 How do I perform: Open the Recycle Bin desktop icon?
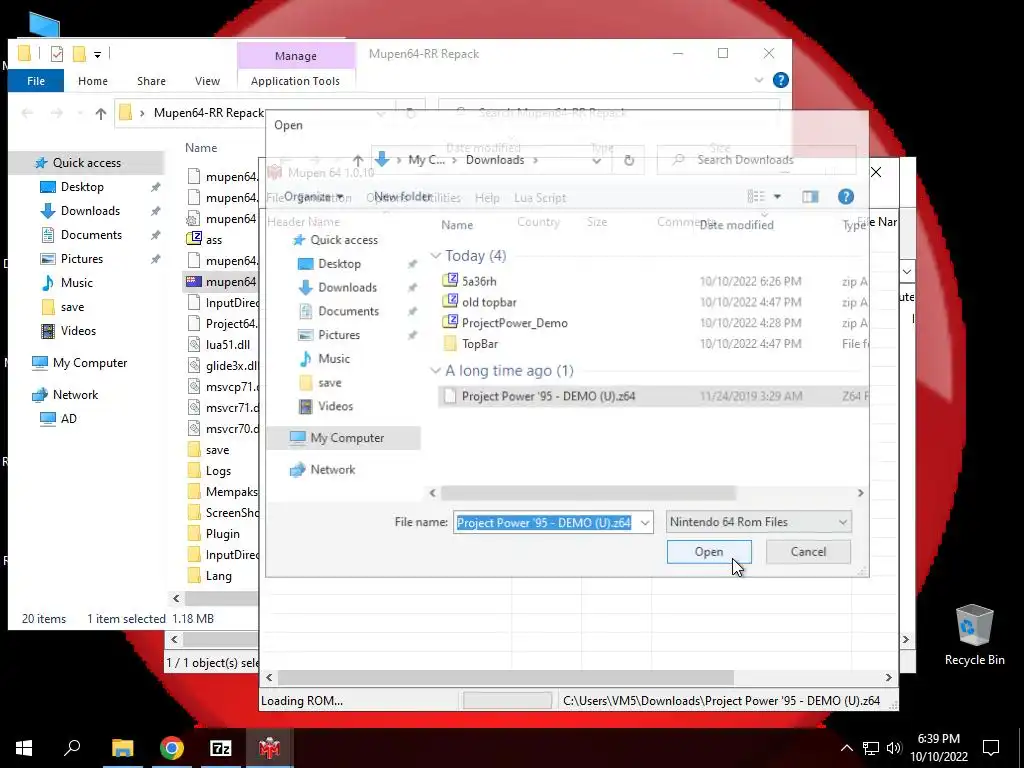[x=974, y=635]
